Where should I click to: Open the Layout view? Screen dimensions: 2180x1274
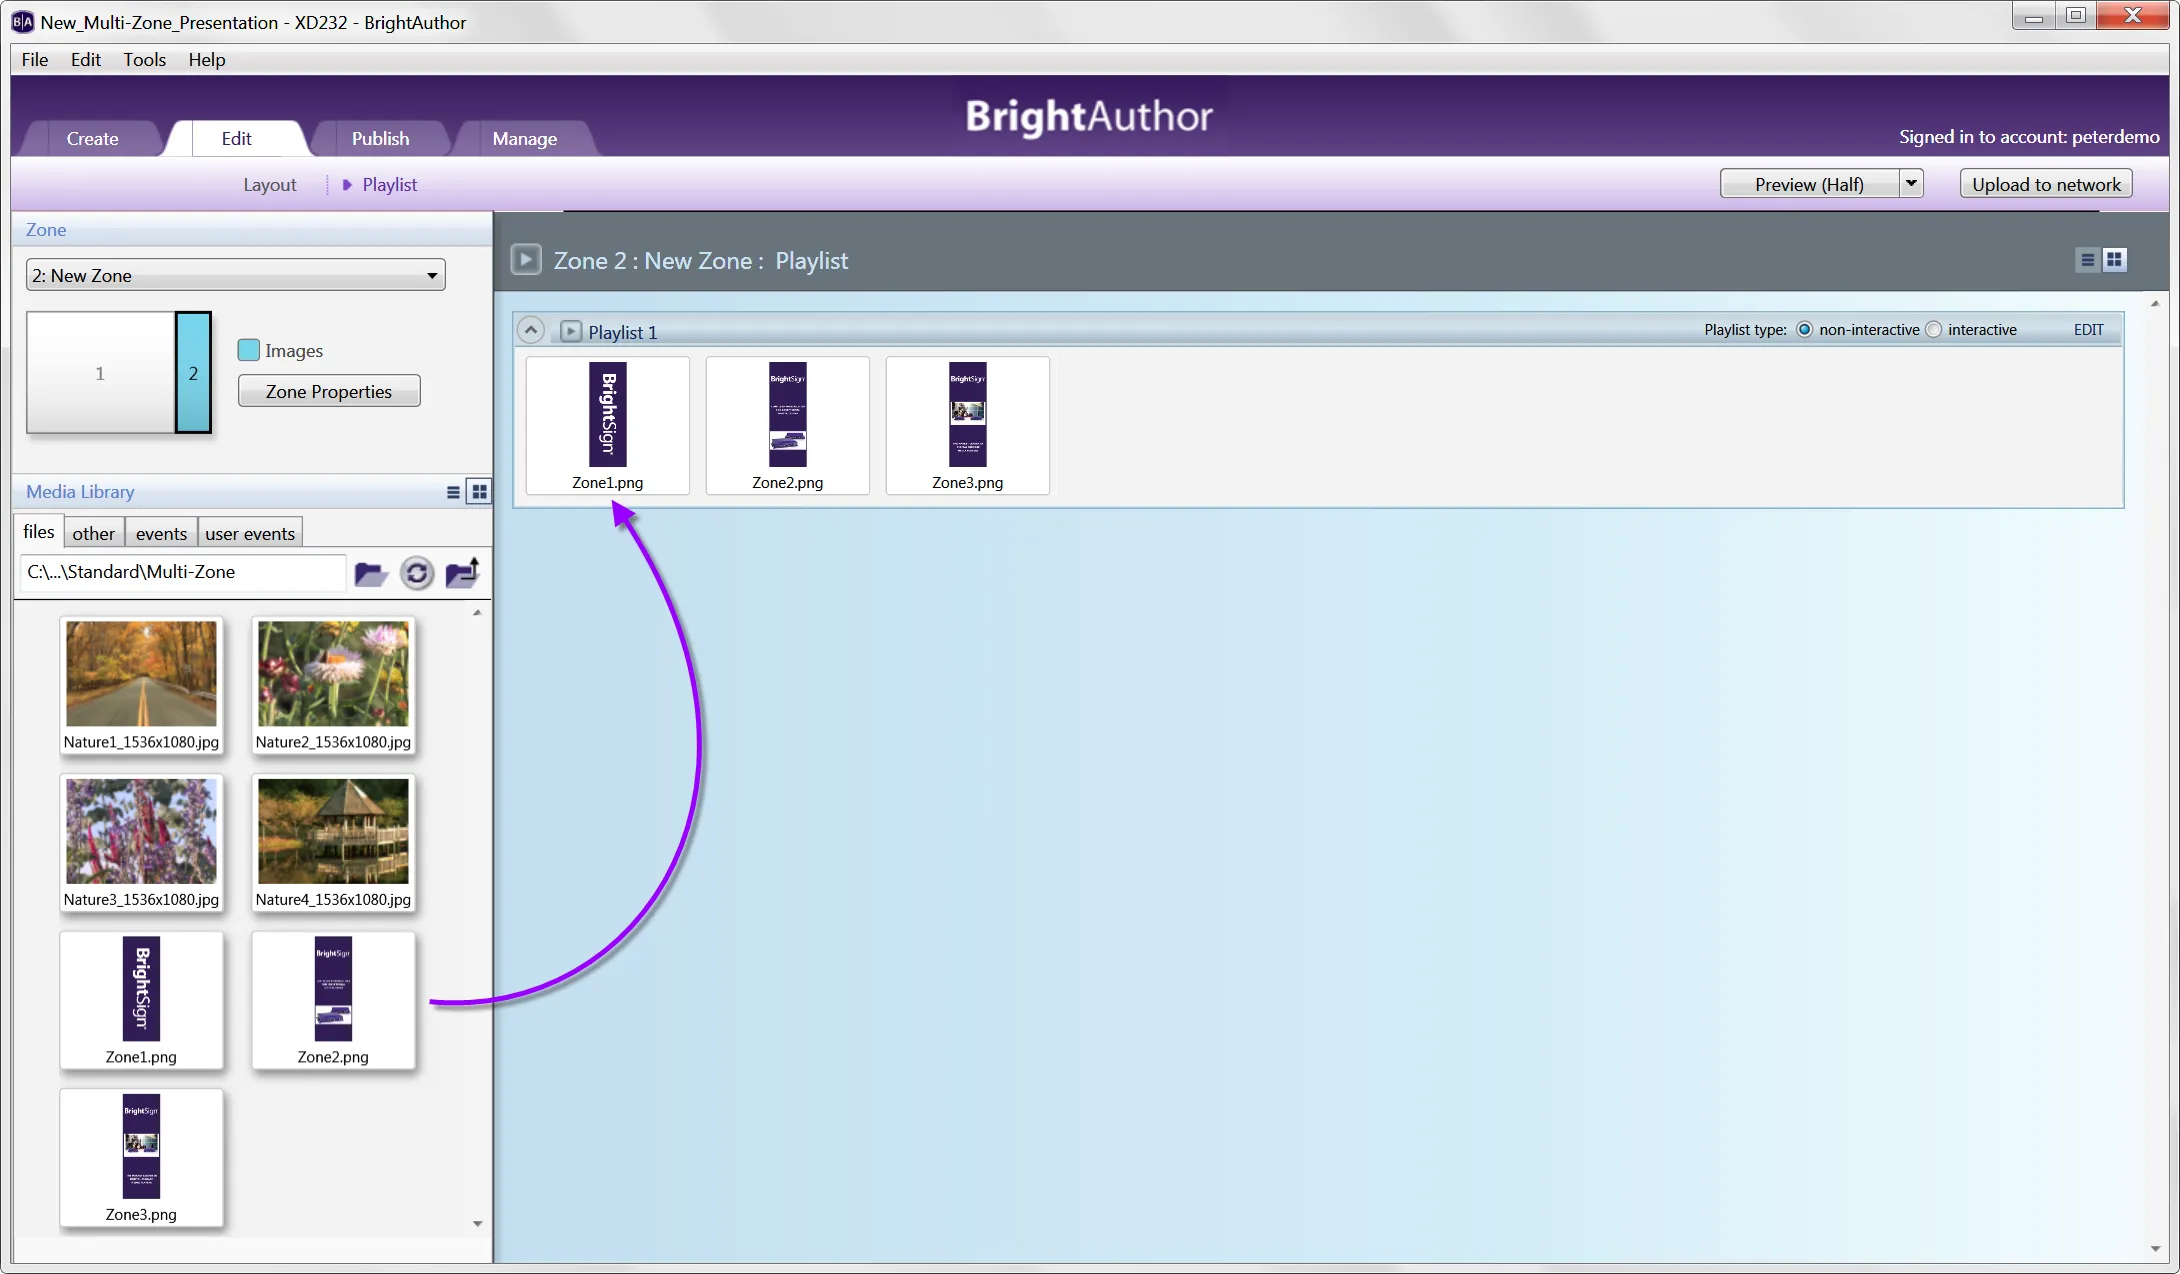click(270, 185)
